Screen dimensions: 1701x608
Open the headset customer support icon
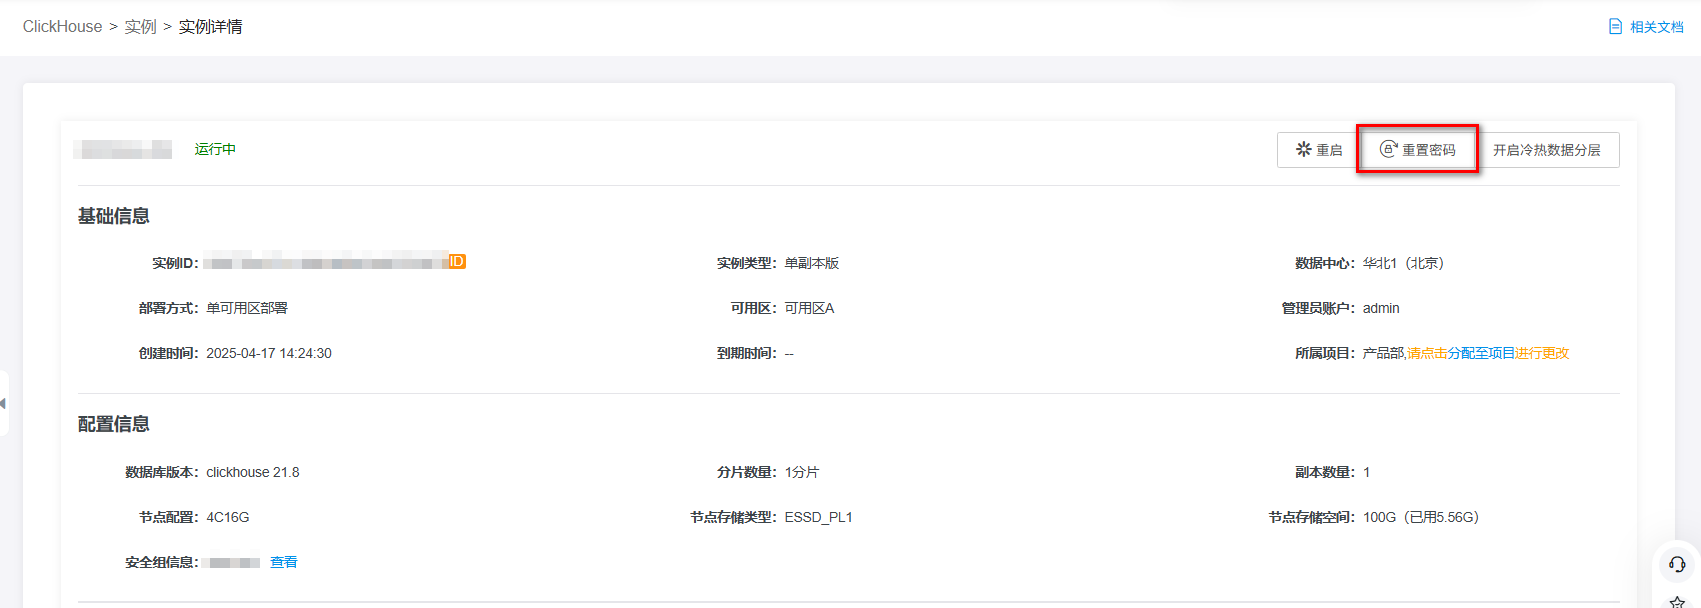pyautogui.click(x=1677, y=564)
